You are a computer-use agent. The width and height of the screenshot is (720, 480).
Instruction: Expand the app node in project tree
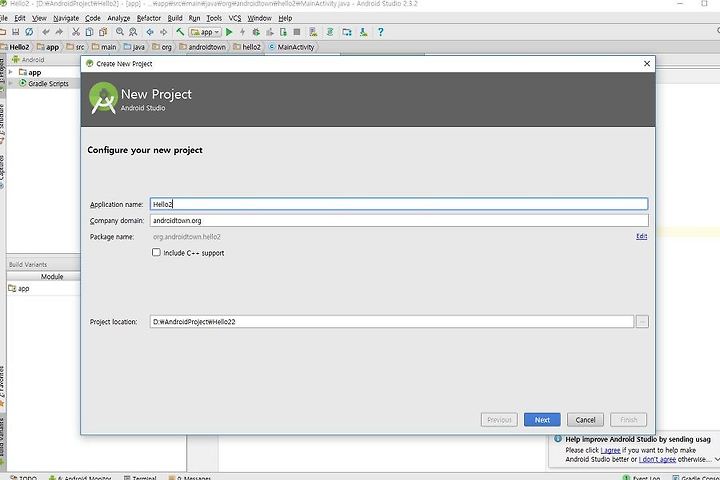tap(11, 72)
